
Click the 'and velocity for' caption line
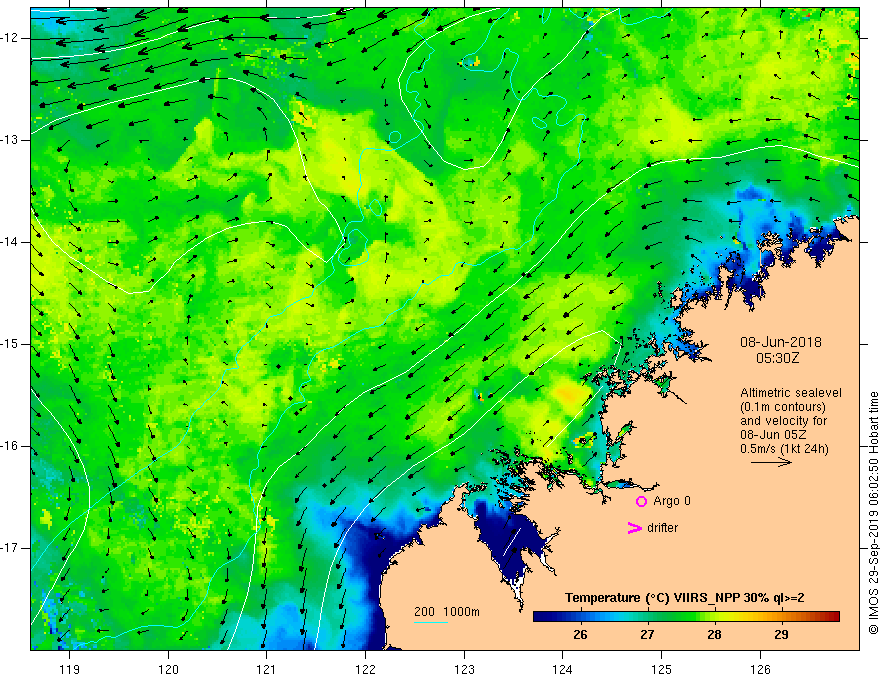(783, 421)
